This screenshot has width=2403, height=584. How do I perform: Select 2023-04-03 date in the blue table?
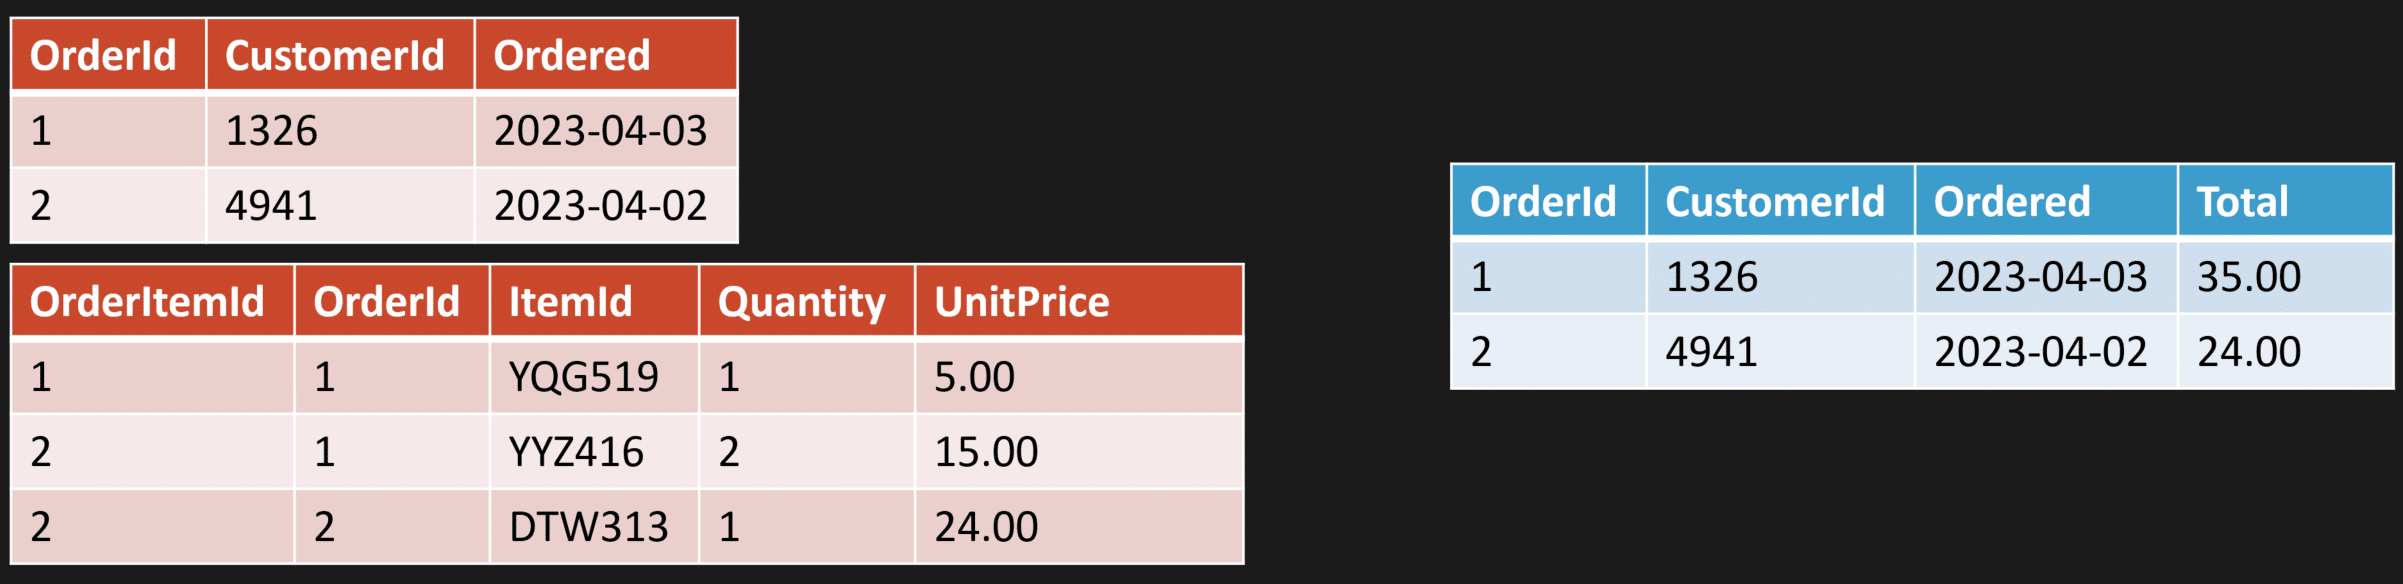point(2040,277)
